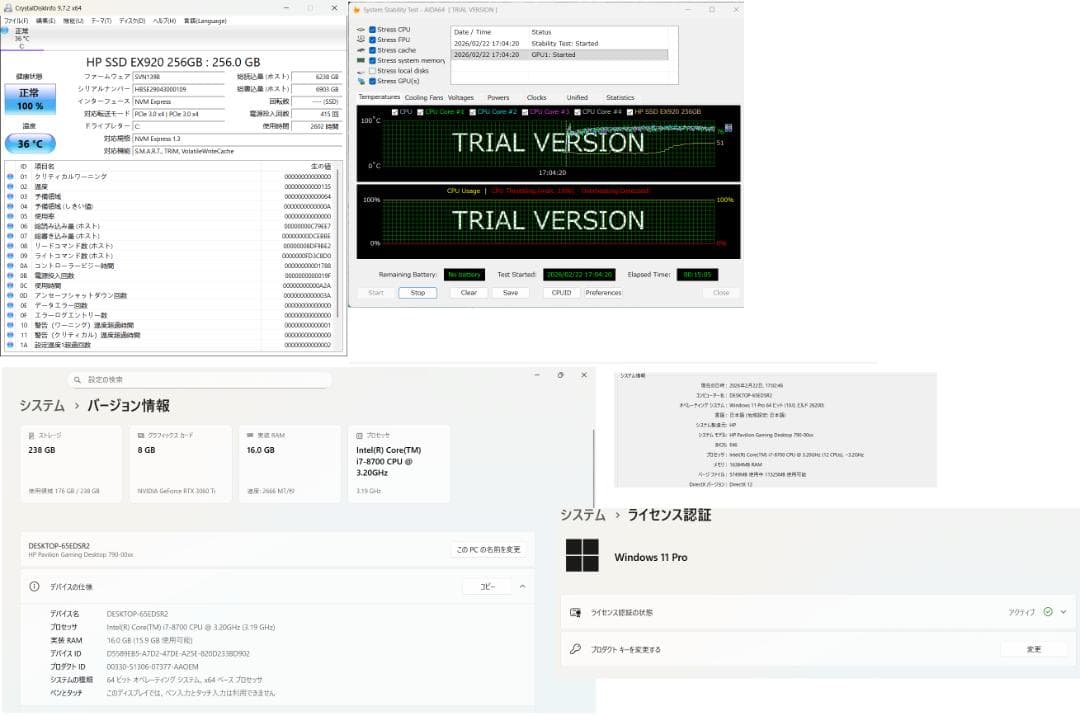Open Preferences in the stability test window
This screenshot has height=716, width=1080.
pos(603,293)
